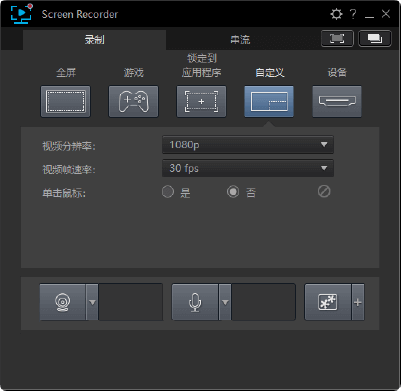Open the 视频分辨率 1080p dropdown
Image resolution: width=401 pixels, height=392 pixels.
coord(248,145)
